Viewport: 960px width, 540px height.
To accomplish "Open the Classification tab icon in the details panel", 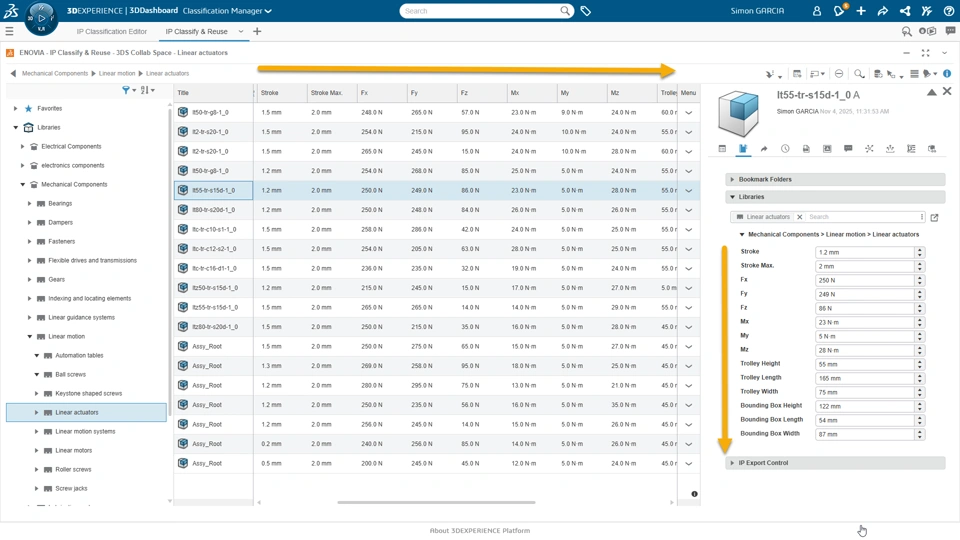I will [743, 149].
